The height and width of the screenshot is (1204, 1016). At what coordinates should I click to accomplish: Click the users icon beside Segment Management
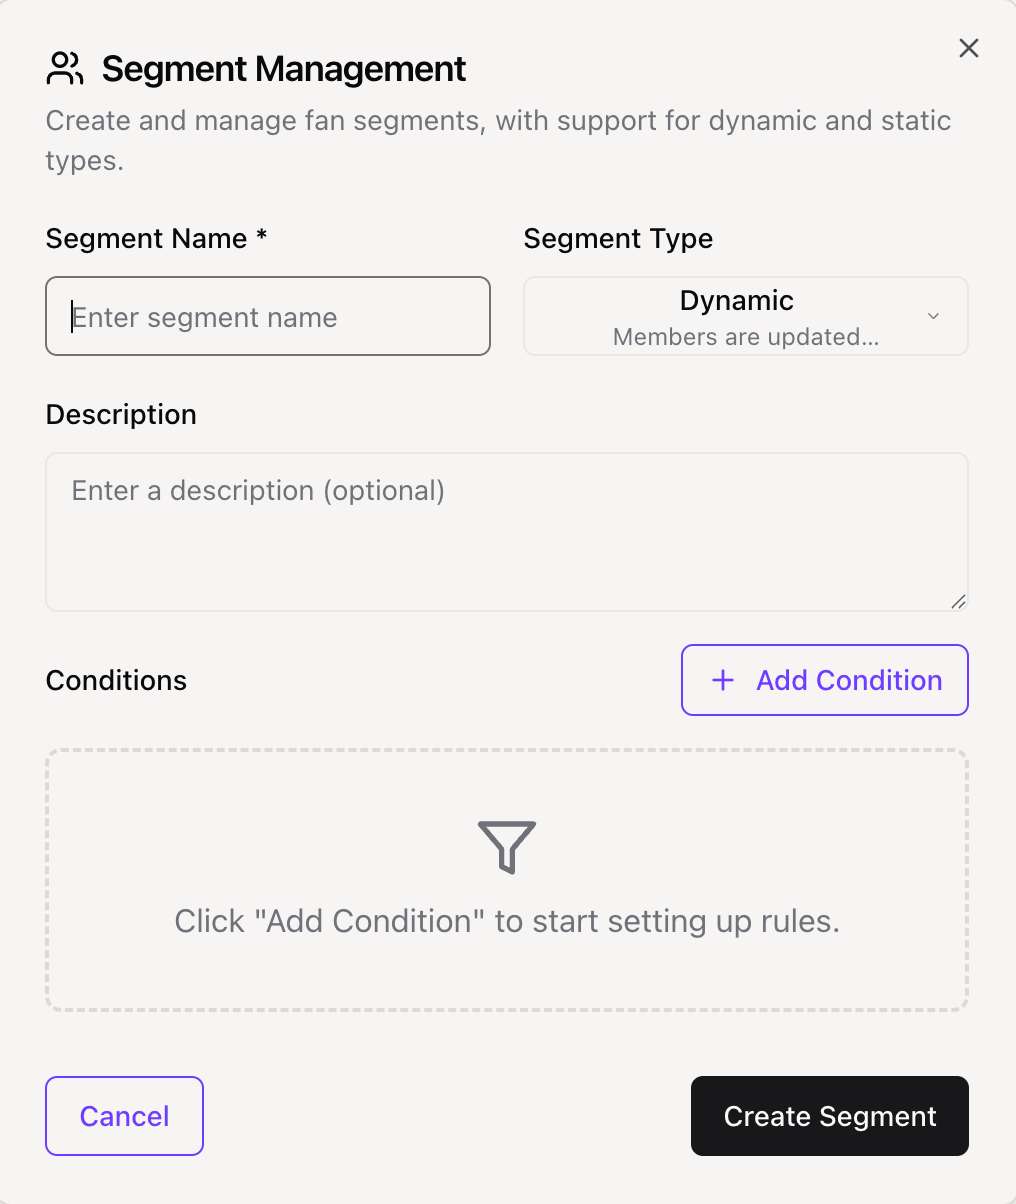pyautogui.click(x=66, y=69)
